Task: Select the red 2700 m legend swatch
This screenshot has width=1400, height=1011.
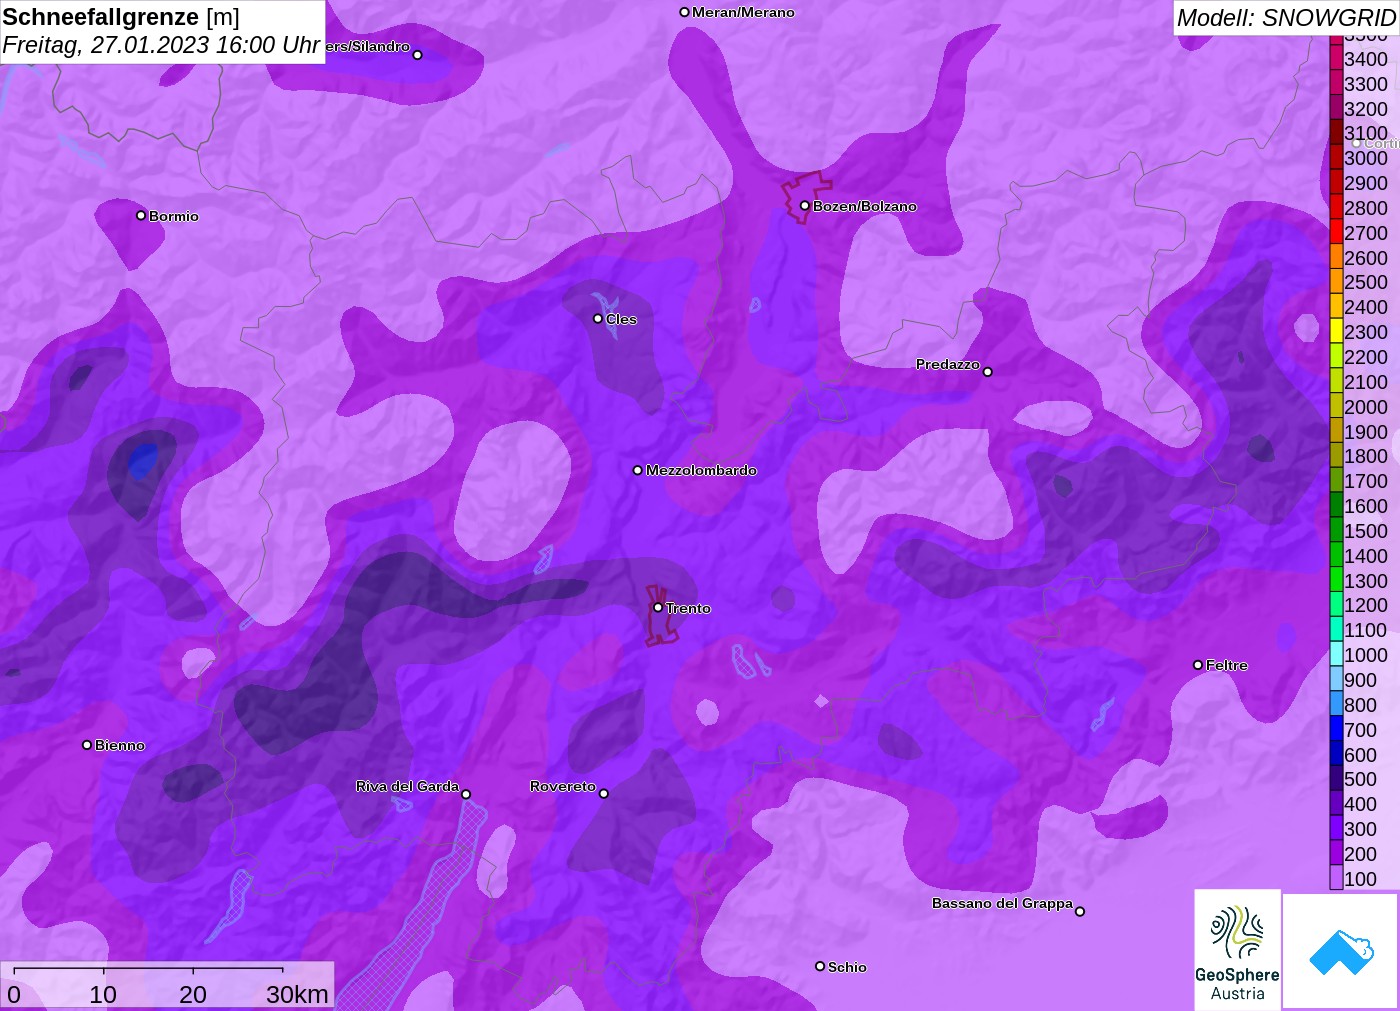Action: coord(1336,232)
